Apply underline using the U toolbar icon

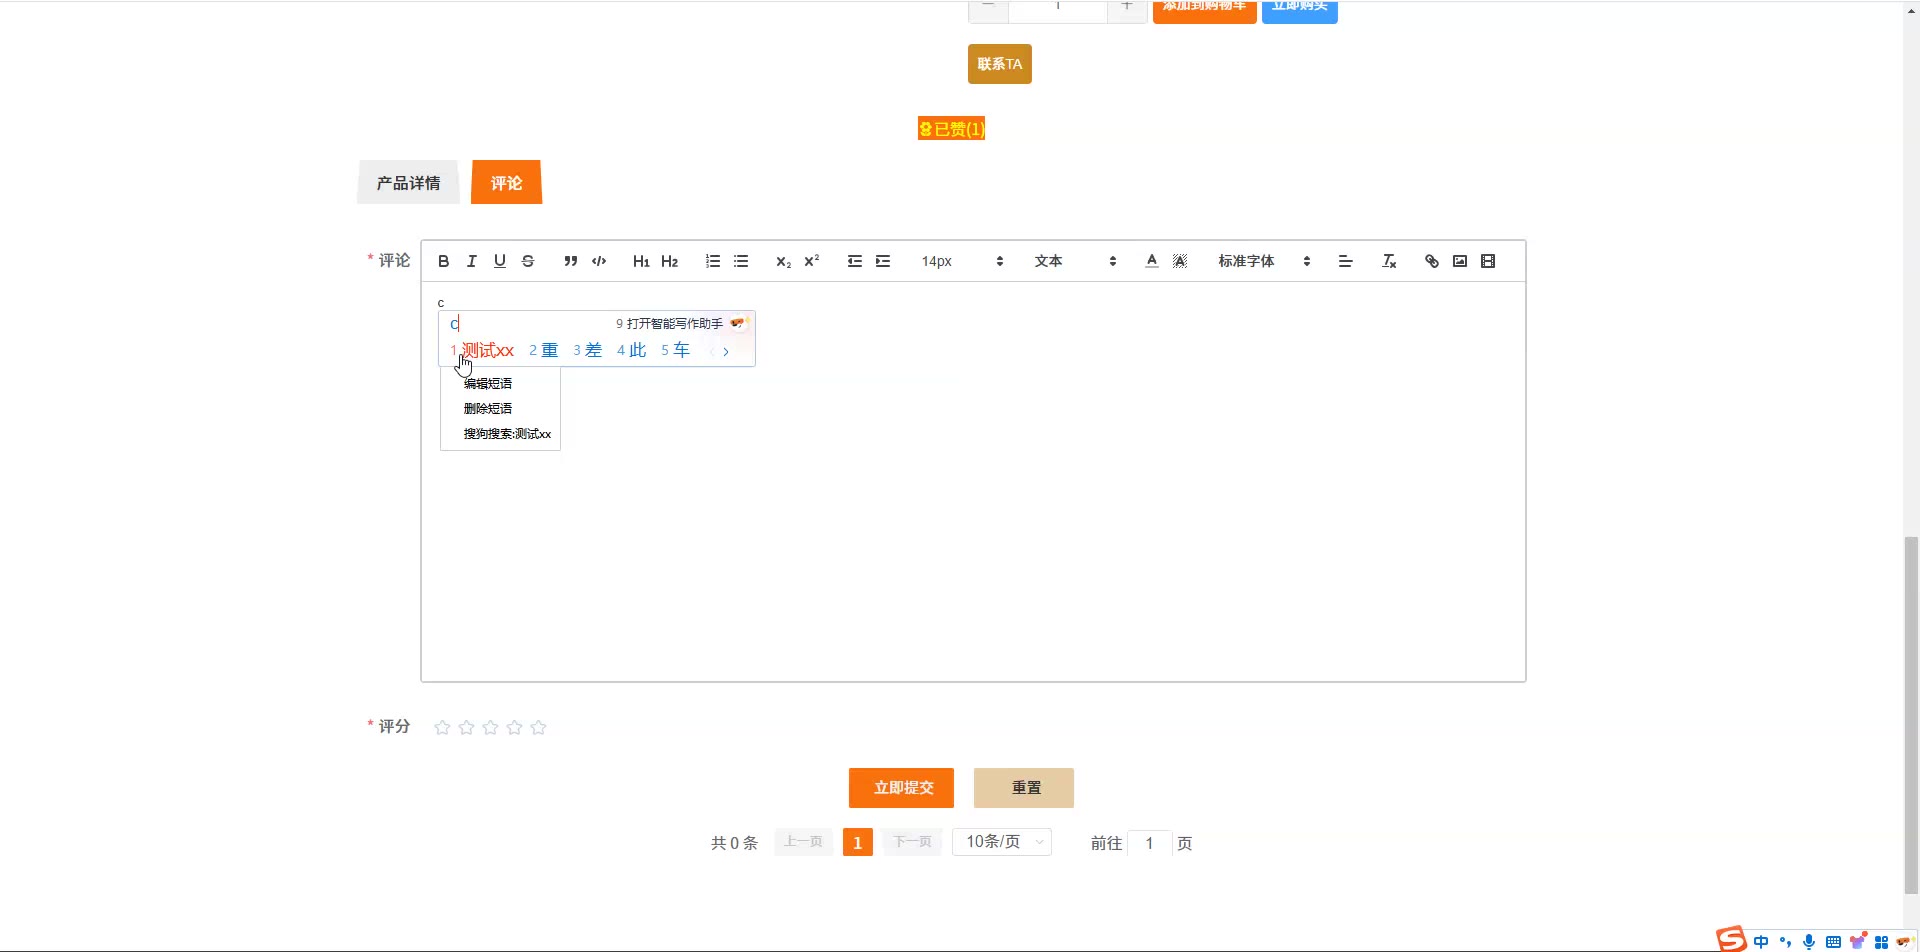pos(500,261)
